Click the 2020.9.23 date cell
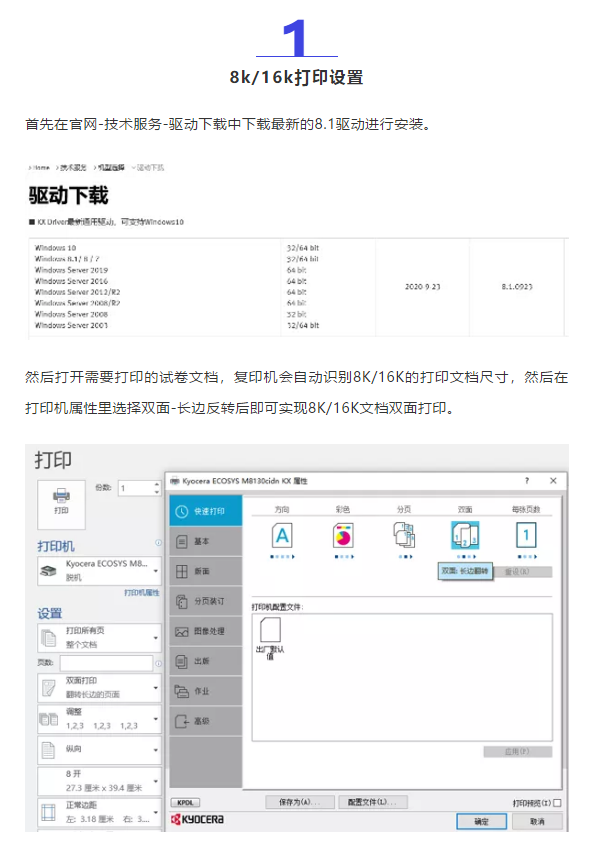 click(x=423, y=287)
